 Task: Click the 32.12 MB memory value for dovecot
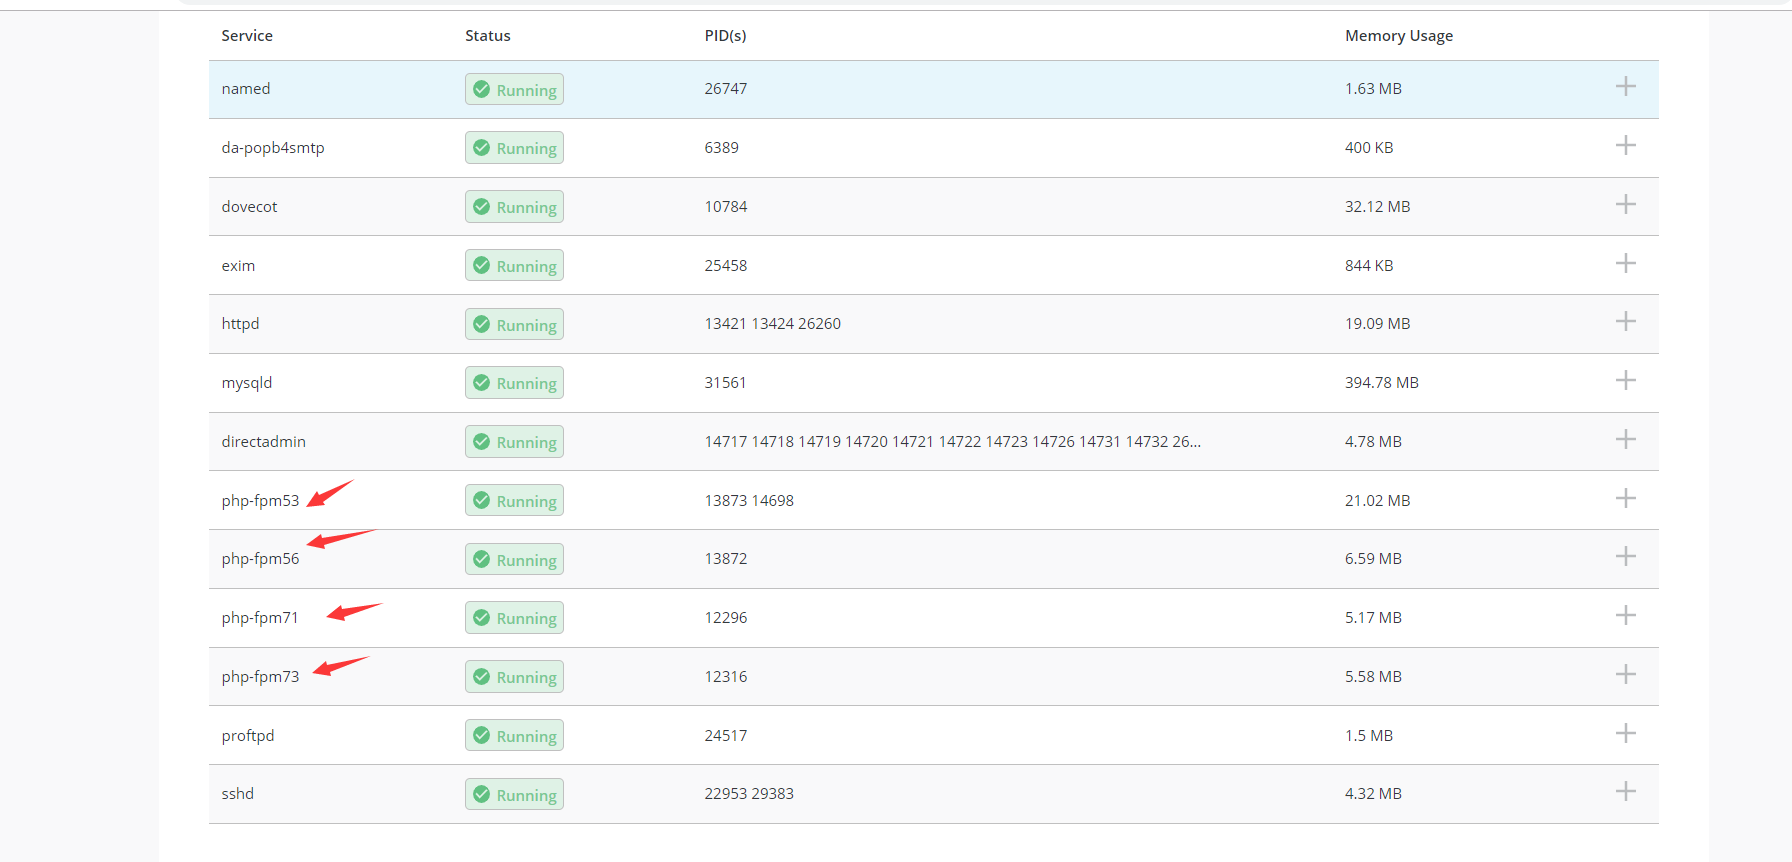[1378, 207]
